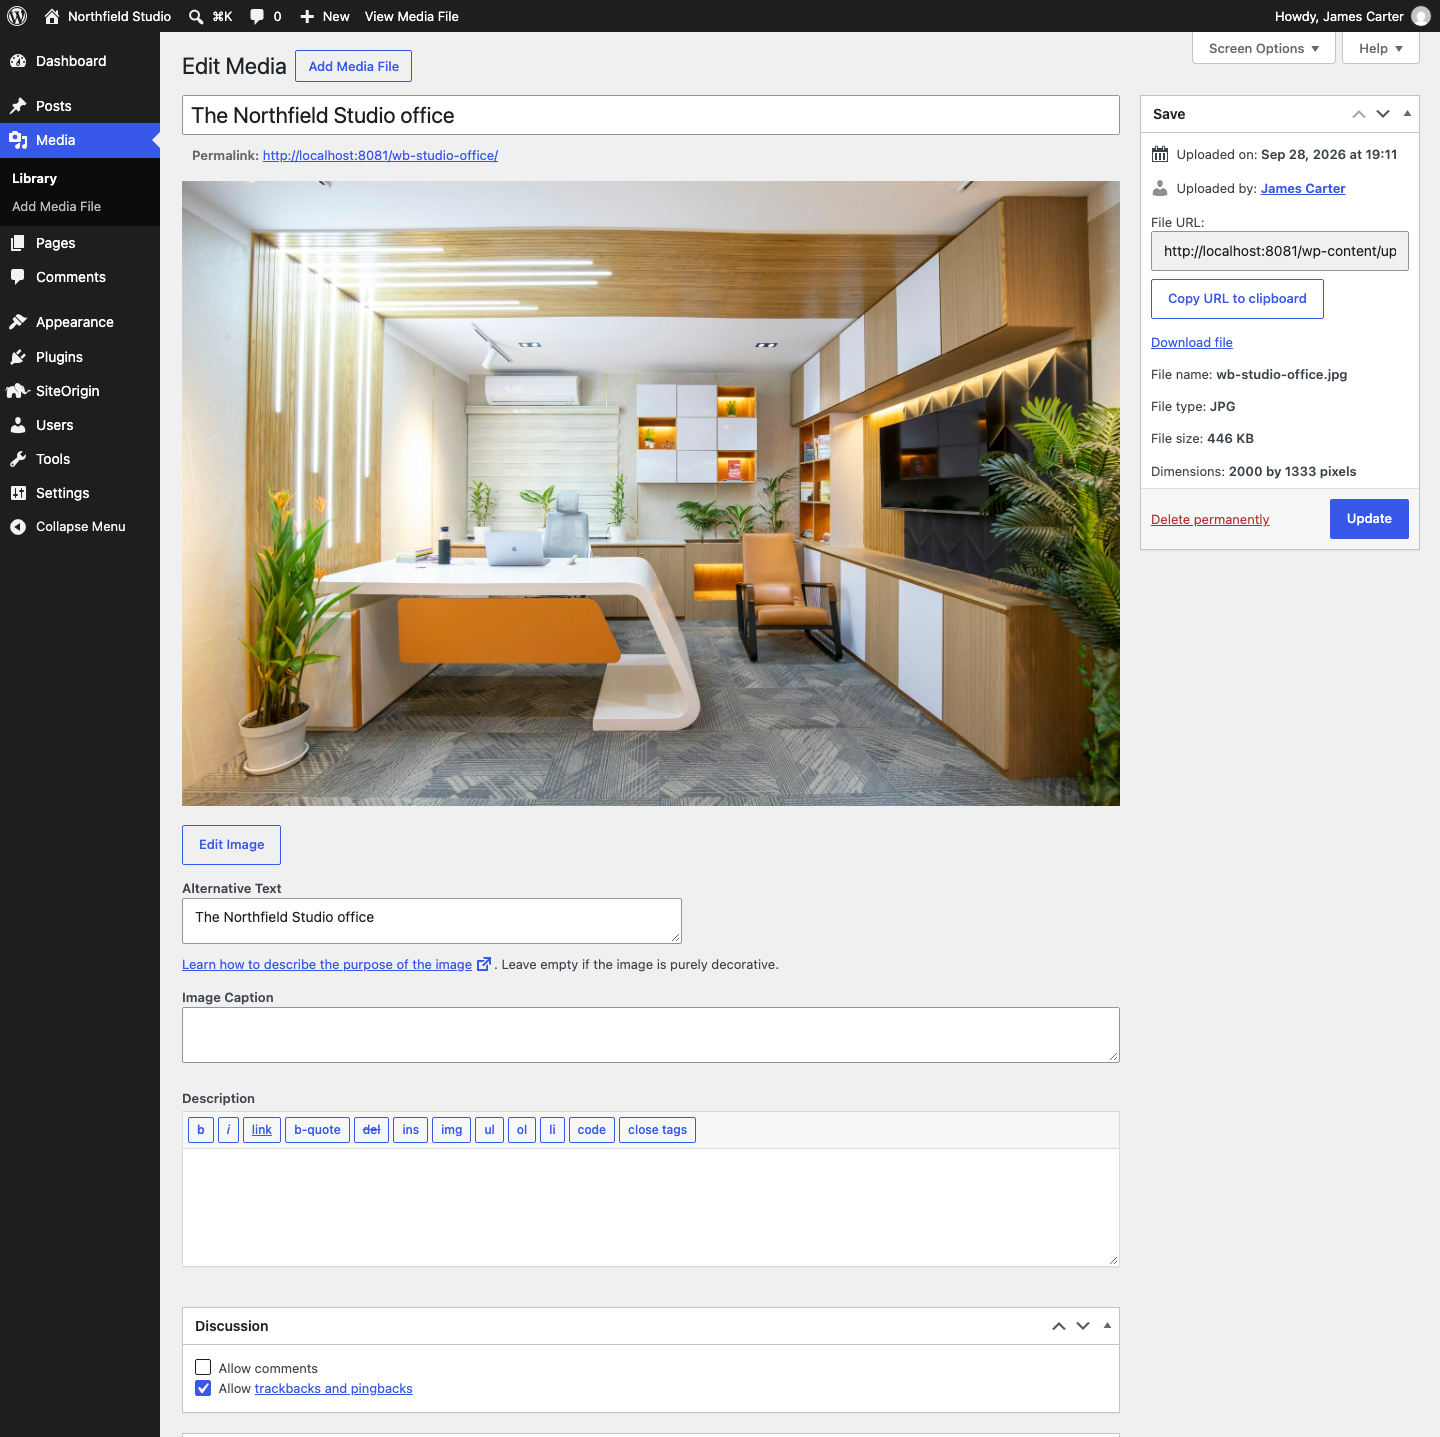Collapse the Discussion panel triangle
This screenshot has height=1437, width=1440.
(1107, 1326)
